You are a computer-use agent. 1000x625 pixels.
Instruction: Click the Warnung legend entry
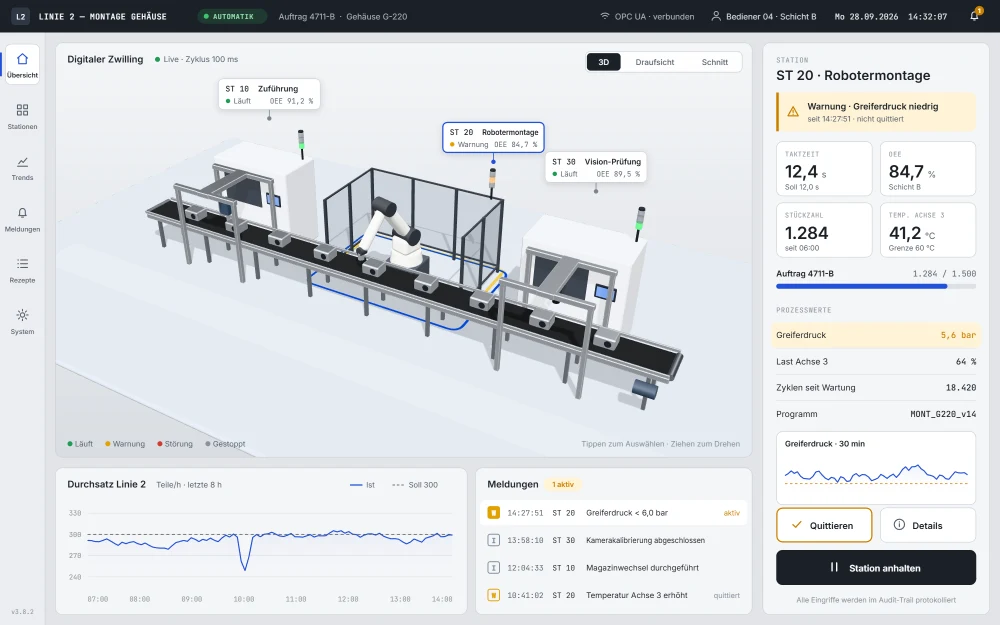click(x=125, y=444)
